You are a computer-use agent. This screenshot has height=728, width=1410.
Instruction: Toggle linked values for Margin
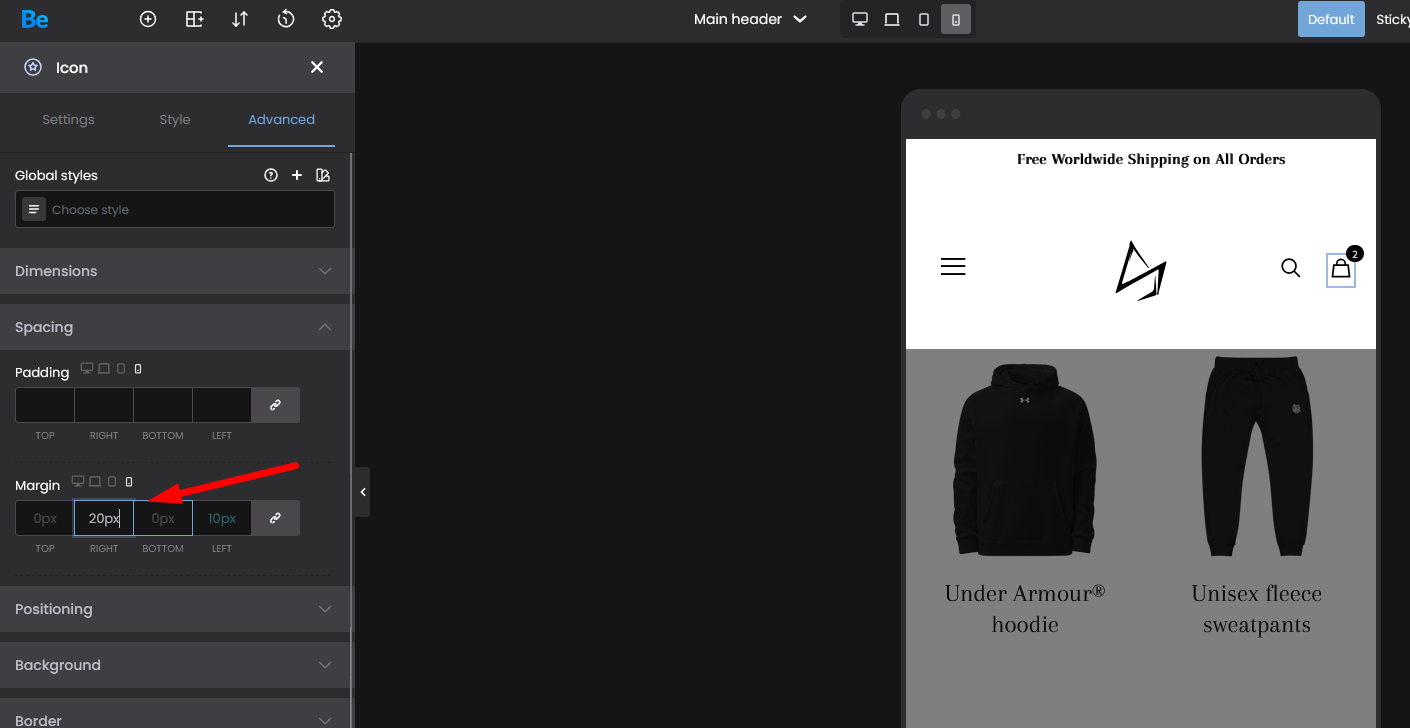(x=275, y=518)
